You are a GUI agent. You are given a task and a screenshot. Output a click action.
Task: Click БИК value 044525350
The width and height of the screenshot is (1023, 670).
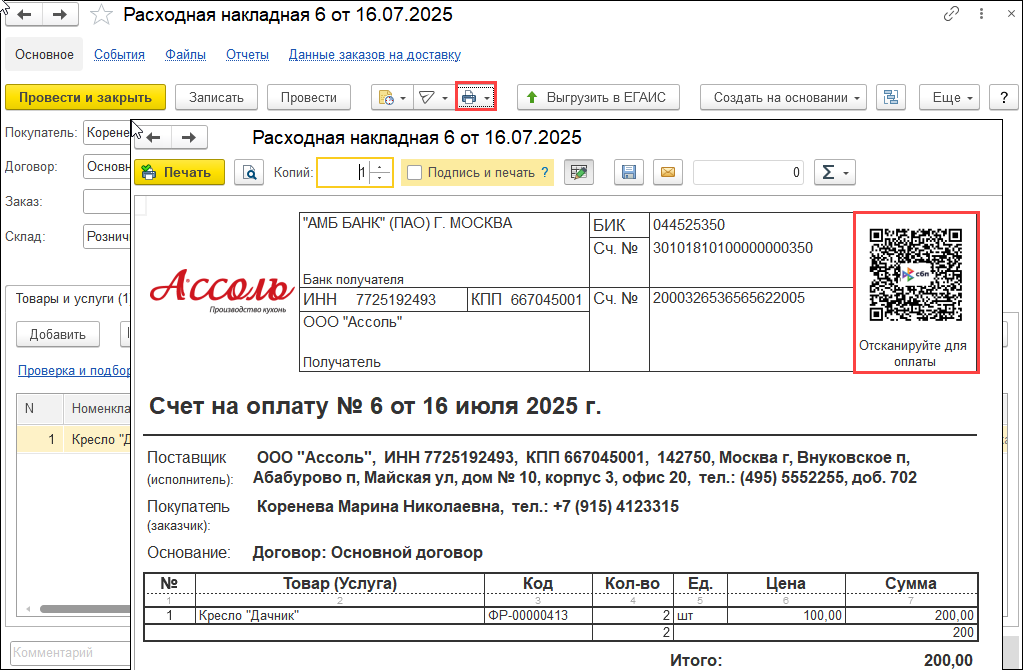pos(688,225)
